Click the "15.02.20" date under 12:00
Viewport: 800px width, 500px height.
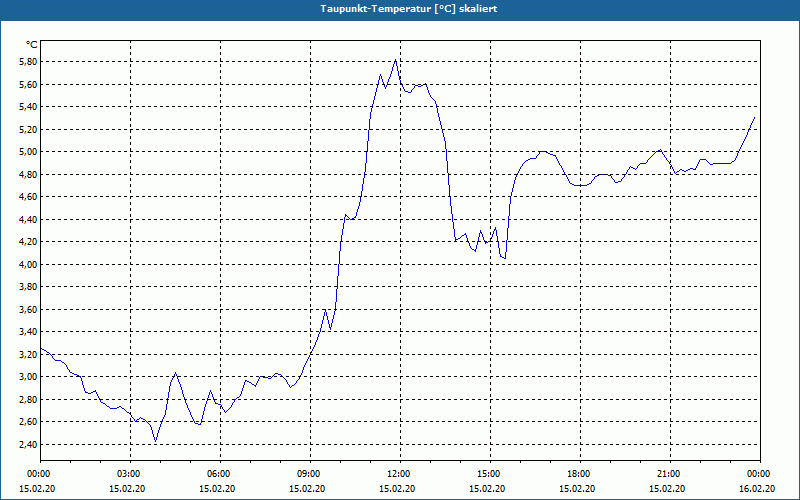(397, 488)
